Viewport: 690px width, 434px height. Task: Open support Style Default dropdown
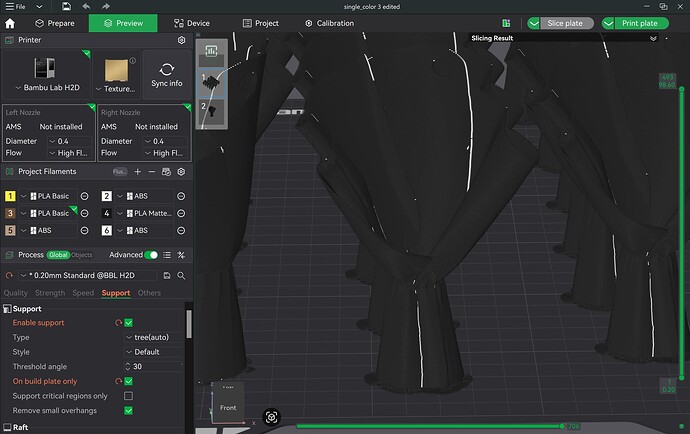[153, 352]
